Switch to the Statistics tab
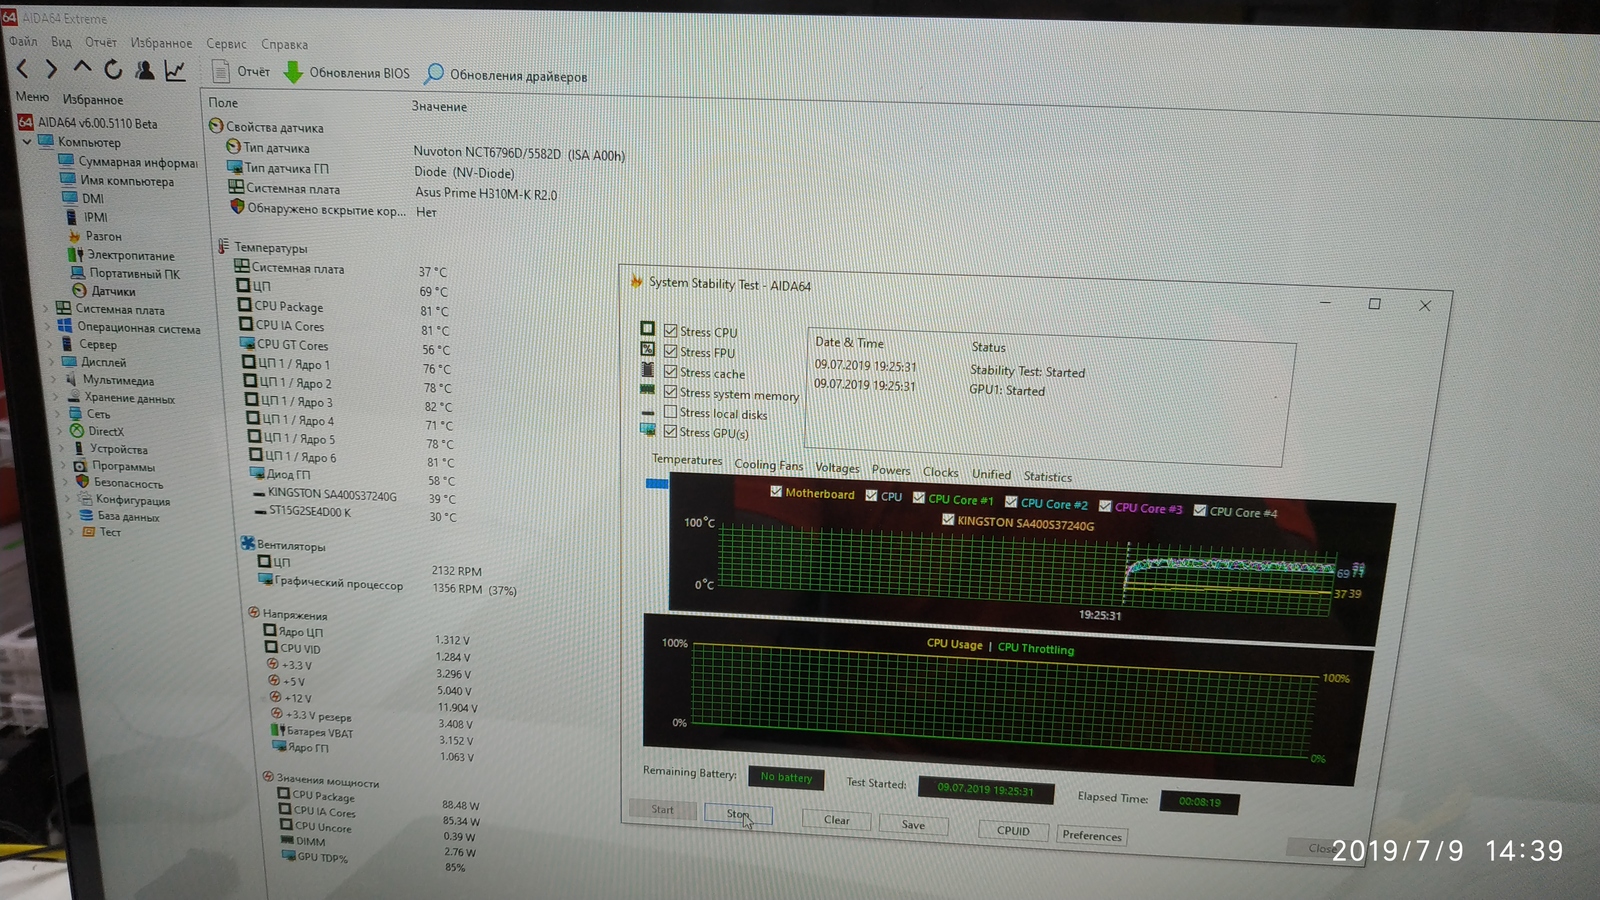The width and height of the screenshot is (1600, 900). [1047, 477]
